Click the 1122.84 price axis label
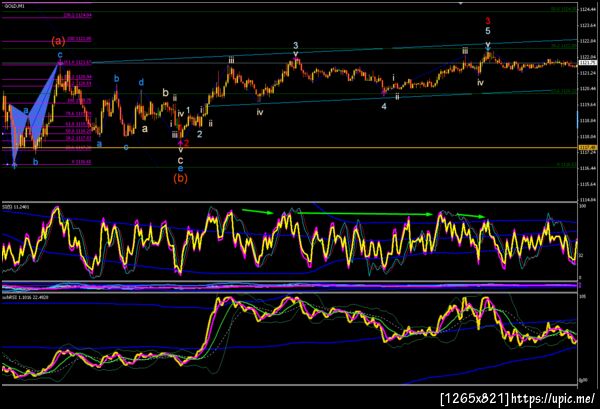 (x=588, y=41)
